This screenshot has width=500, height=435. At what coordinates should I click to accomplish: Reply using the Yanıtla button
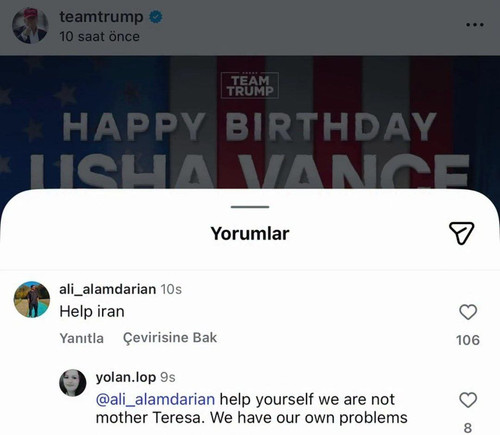(82, 338)
